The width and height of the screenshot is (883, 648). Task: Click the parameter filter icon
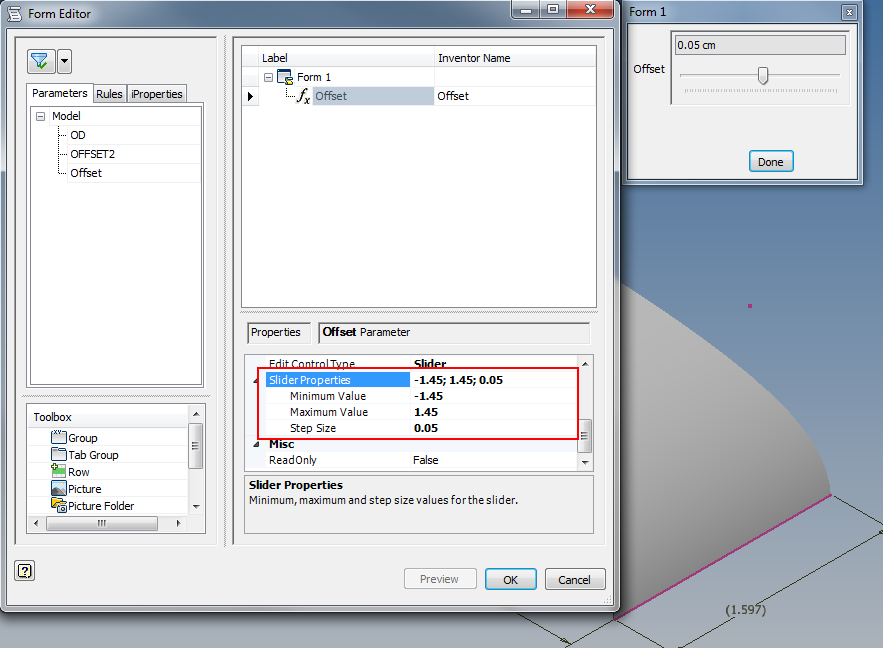(x=41, y=61)
